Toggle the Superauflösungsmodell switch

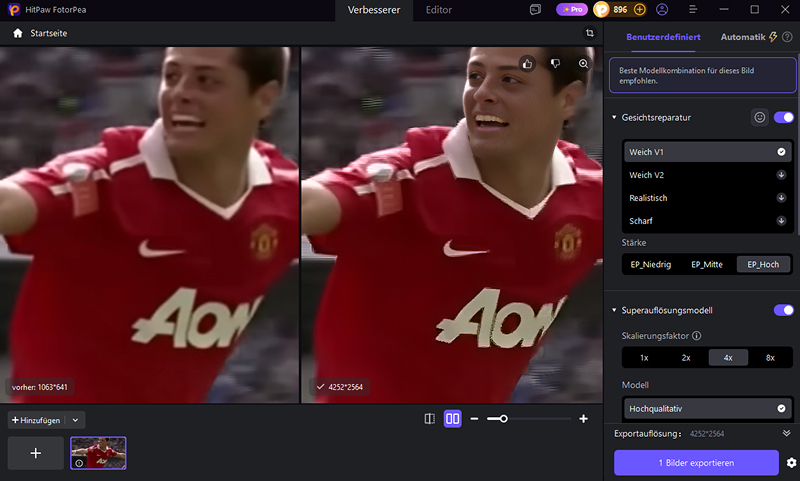784,310
